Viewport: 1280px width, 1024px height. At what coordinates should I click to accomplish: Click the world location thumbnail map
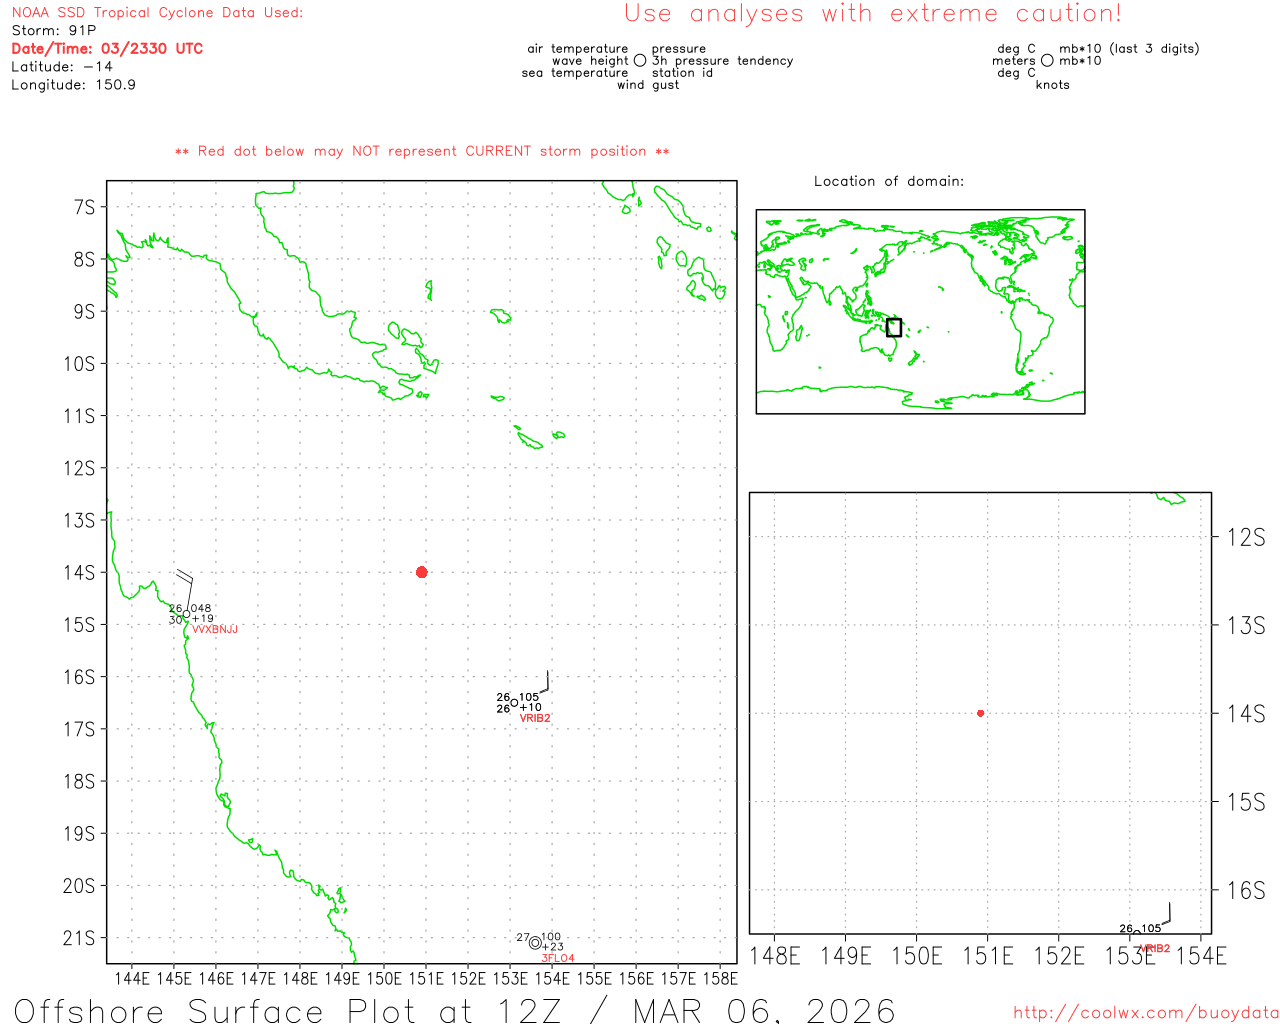point(920,311)
